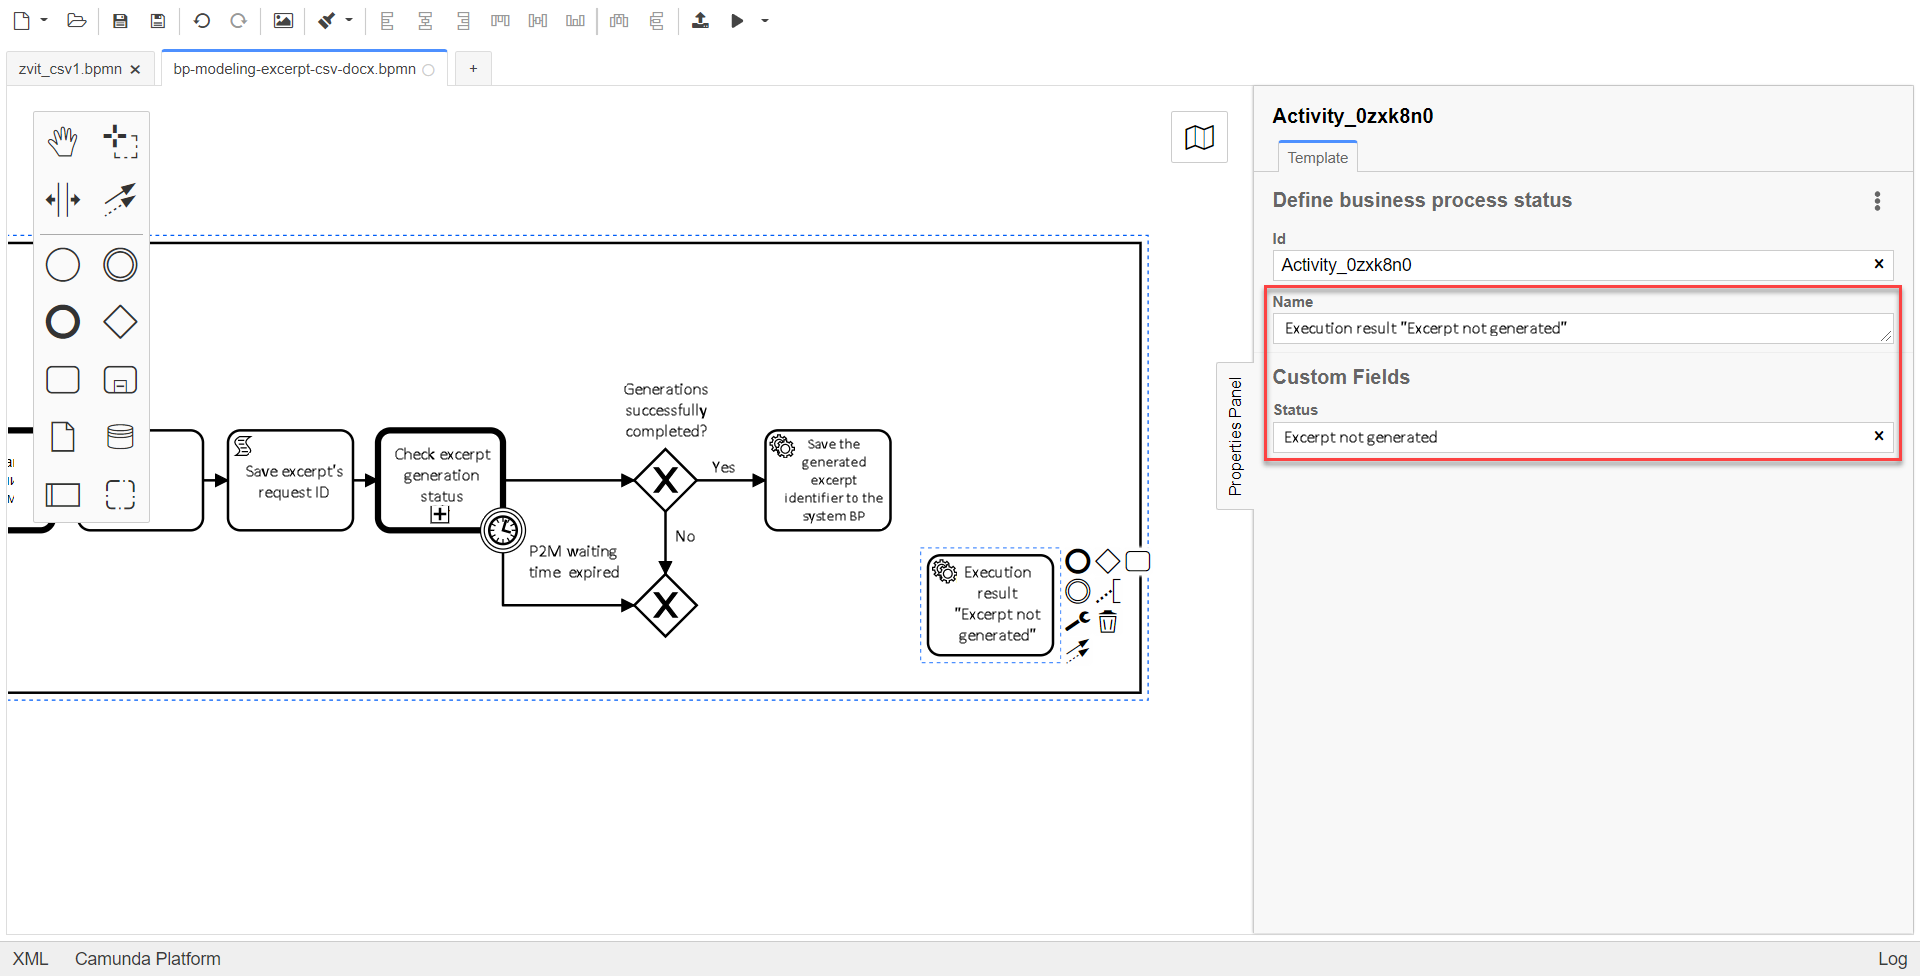Distribute elements vertically
The height and width of the screenshot is (976, 1920).
656,20
